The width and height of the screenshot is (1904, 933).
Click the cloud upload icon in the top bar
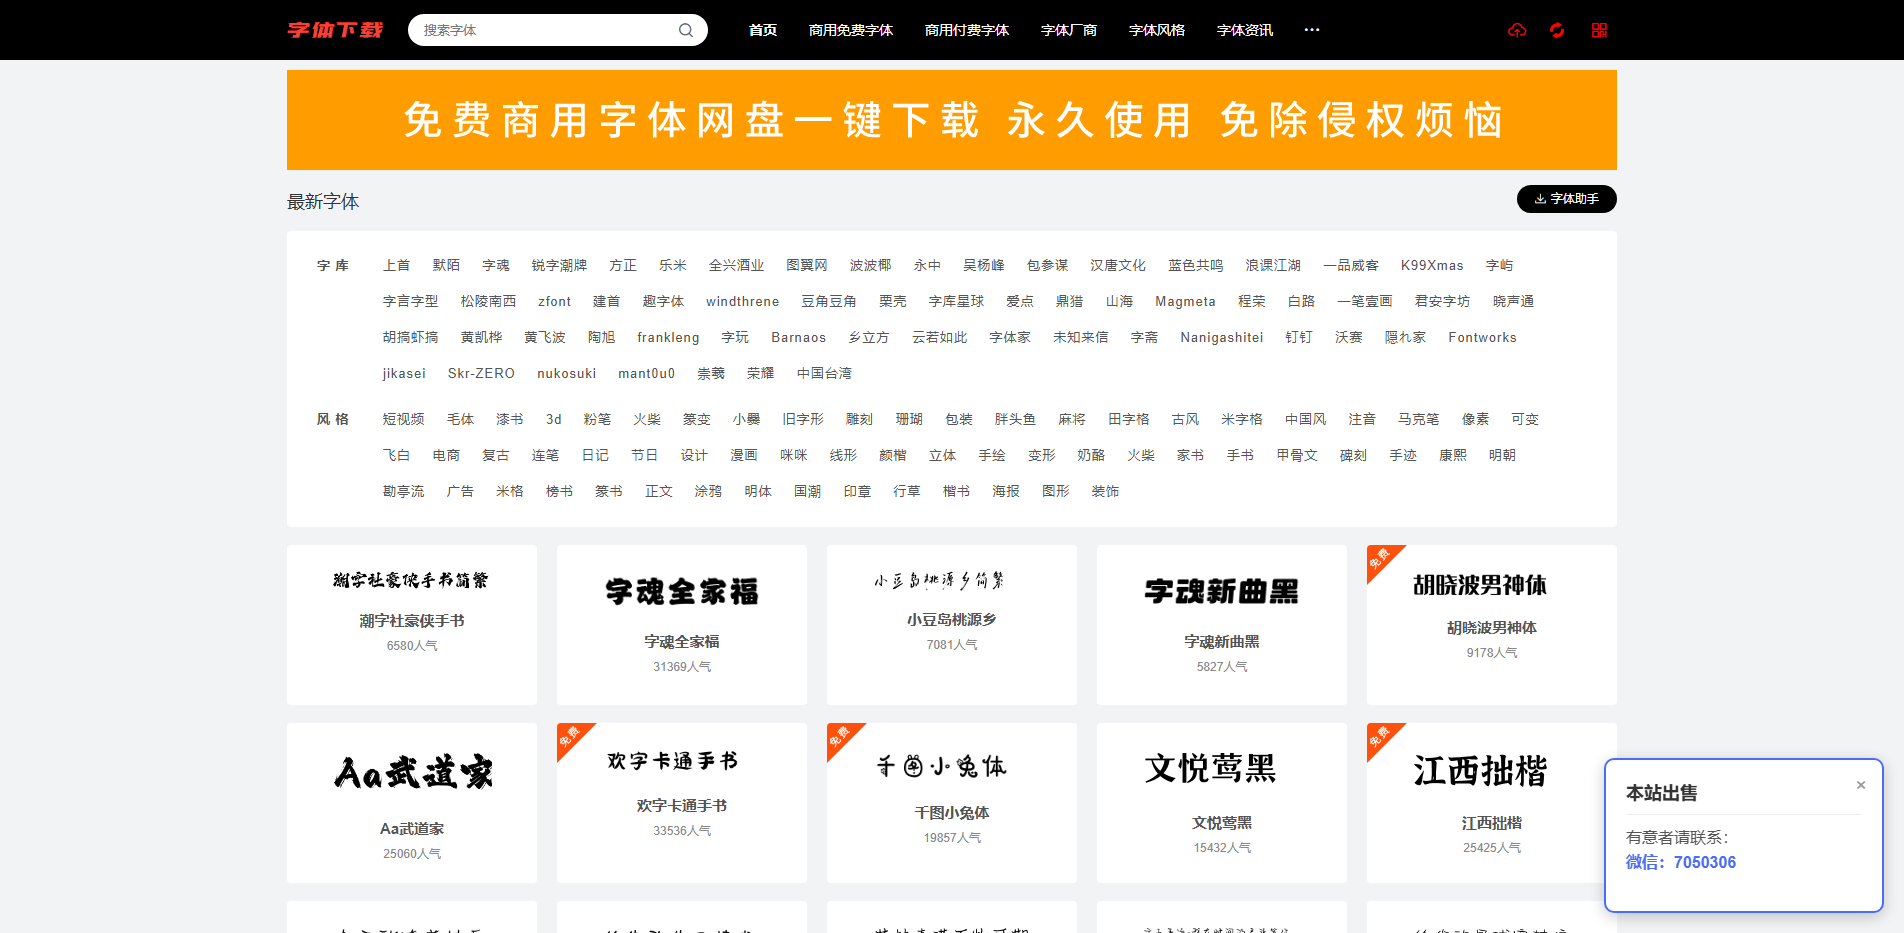pyautogui.click(x=1517, y=30)
